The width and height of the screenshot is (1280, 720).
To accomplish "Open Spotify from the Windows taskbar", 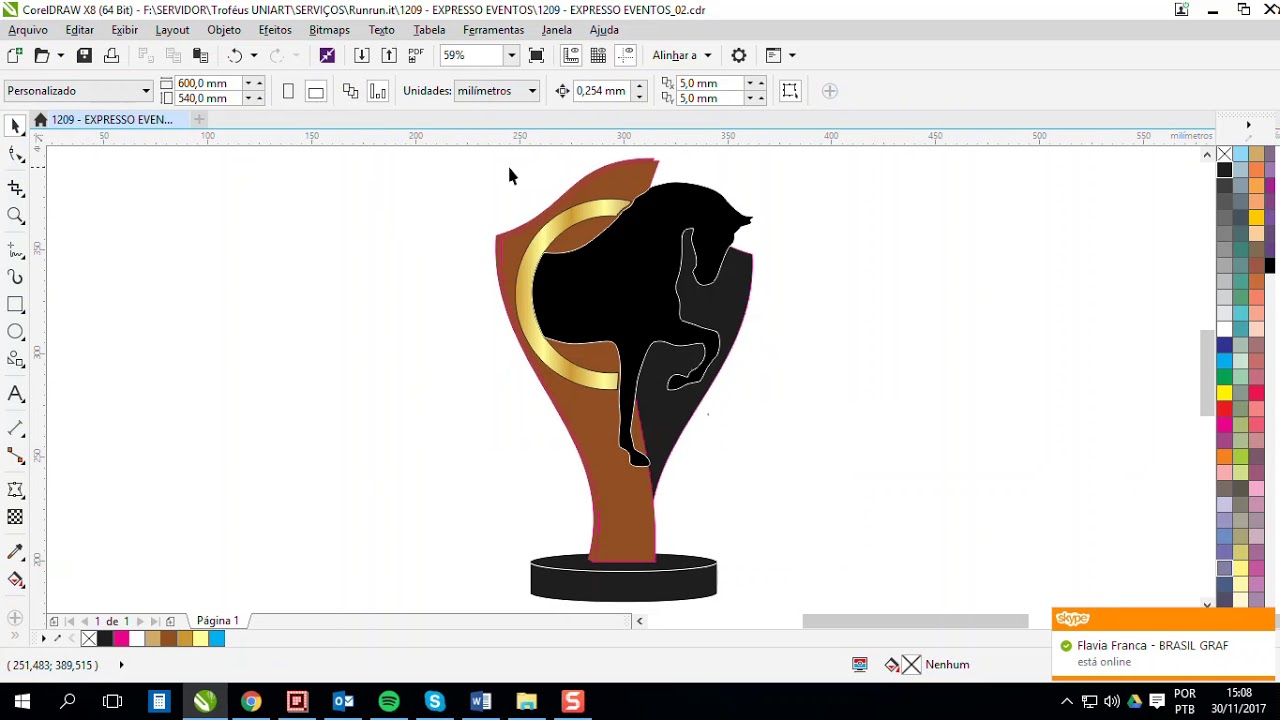I will click(389, 701).
